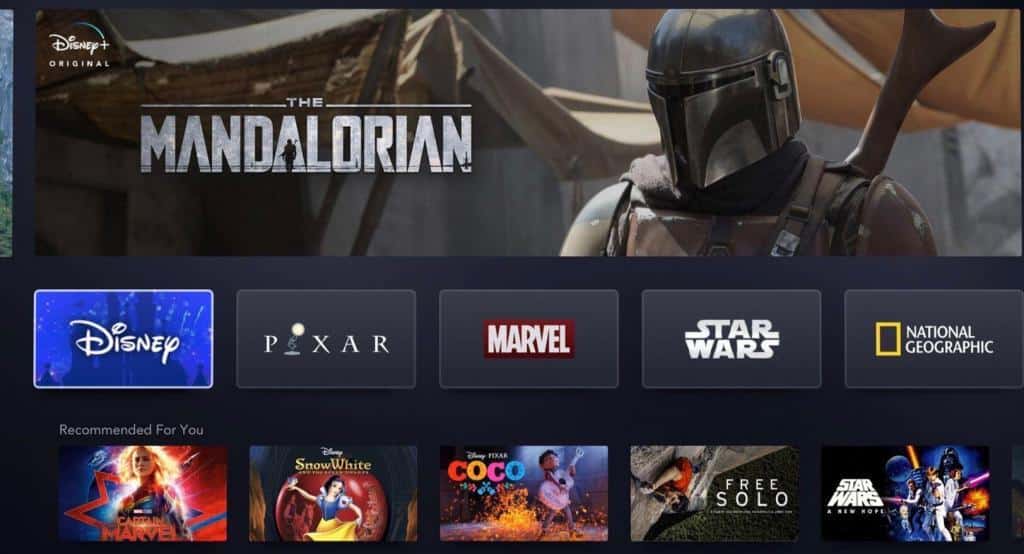1024x554 pixels.
Task: Play Captain Marvel from recommendations
Action: point(143,493)
